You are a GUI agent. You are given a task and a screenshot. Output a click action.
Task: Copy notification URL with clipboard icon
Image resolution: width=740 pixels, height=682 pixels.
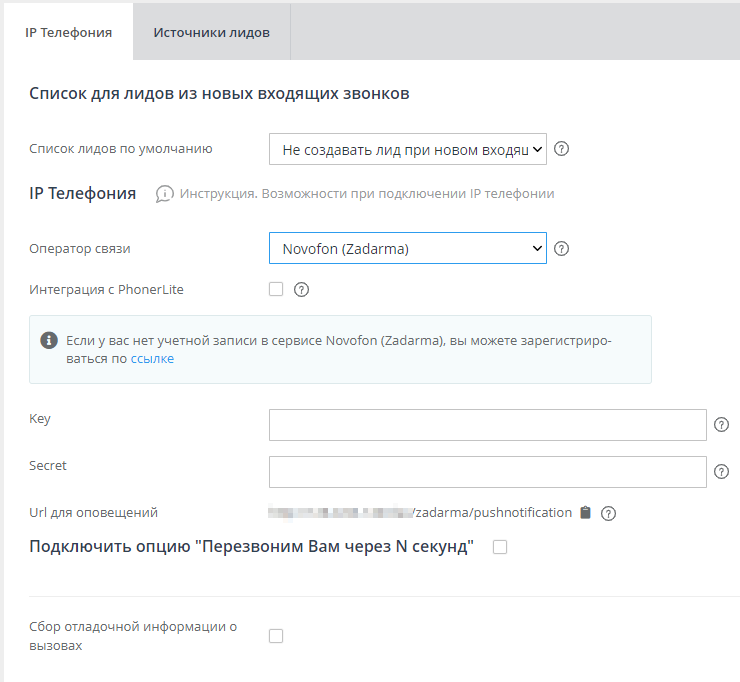(x=586, y=513)
